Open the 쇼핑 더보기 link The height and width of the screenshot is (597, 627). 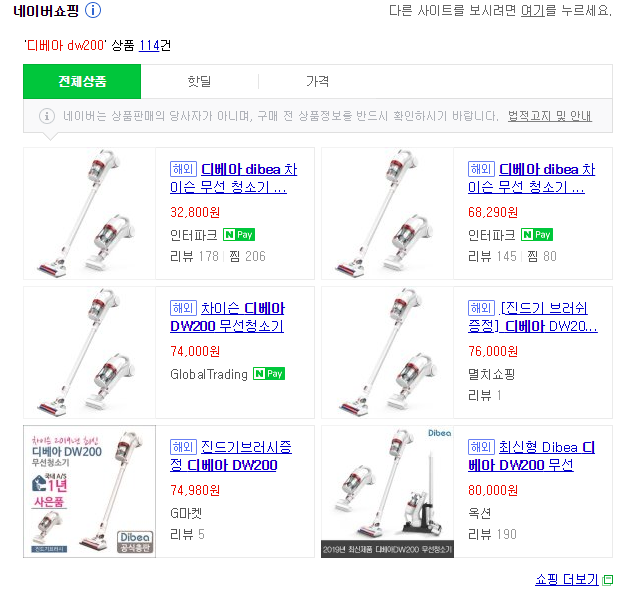tap(567, 579)
